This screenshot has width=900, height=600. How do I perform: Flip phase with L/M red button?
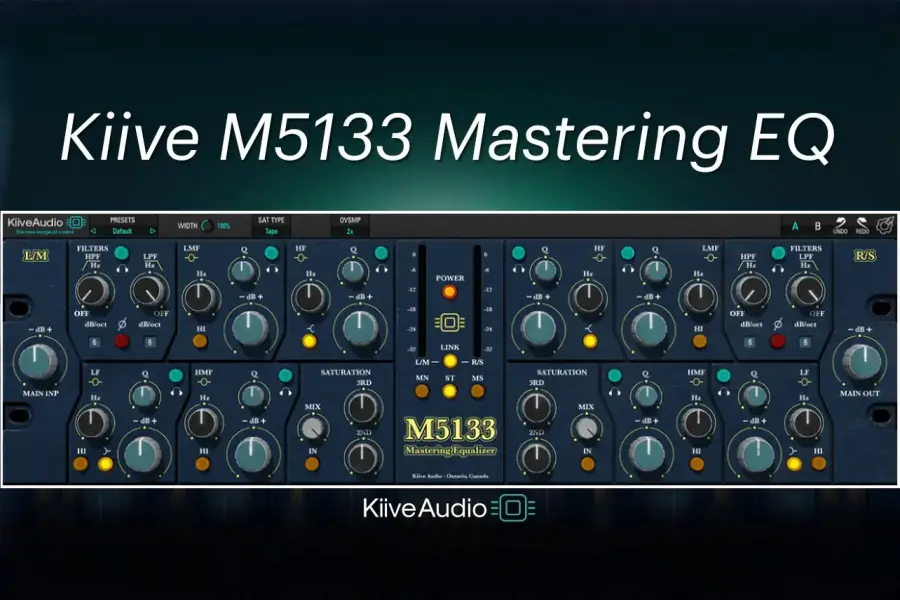pos(122,342)
